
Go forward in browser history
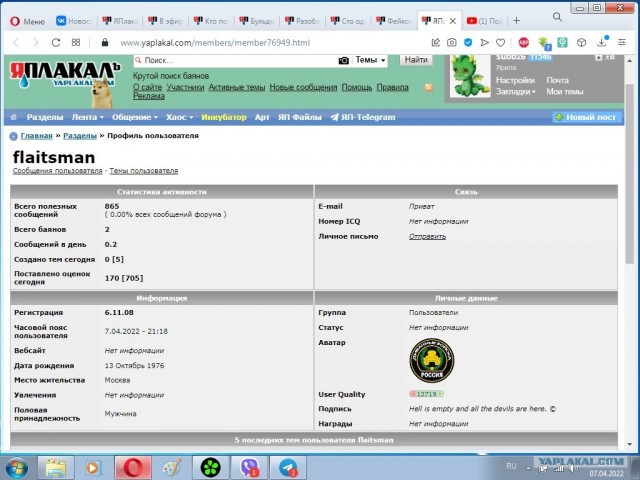tap(36, 42)
